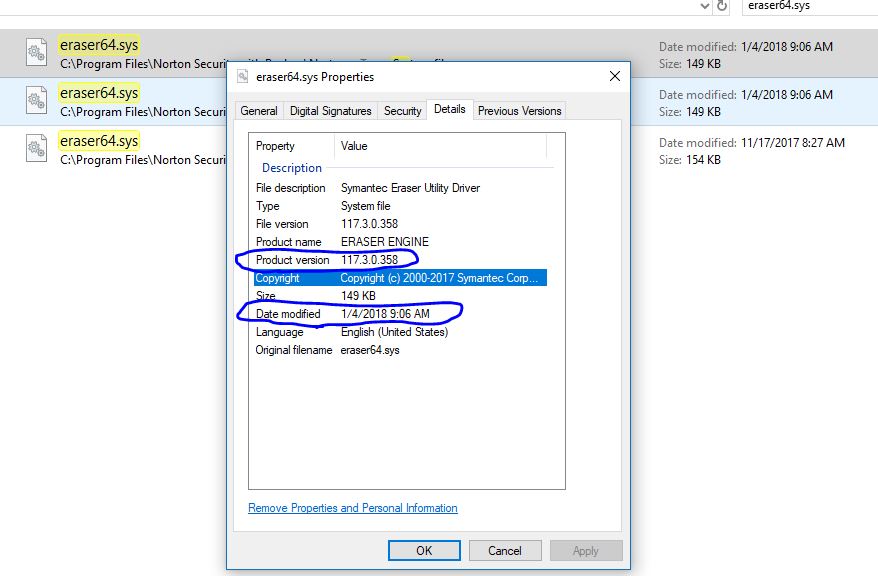
Task: Select the Type System file row
Action: [x=400, y=206]
